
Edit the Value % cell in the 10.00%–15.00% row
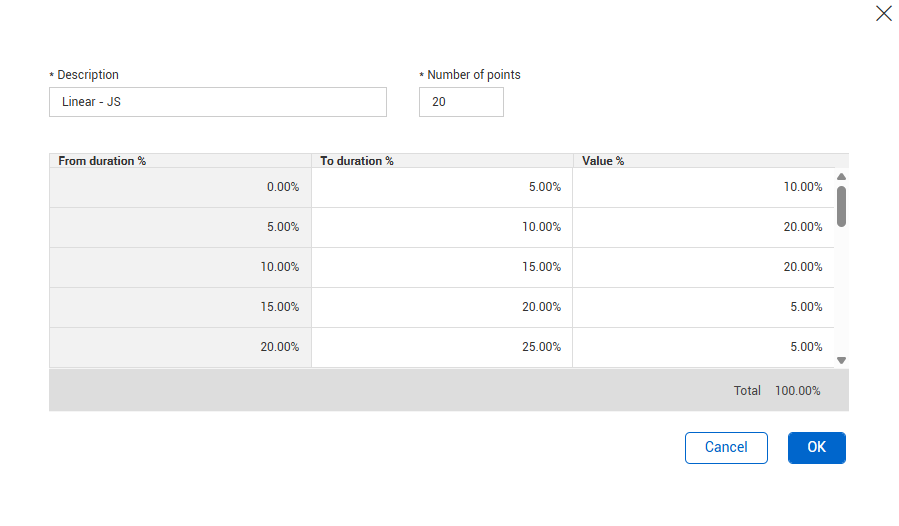click(x=703, y=267)
